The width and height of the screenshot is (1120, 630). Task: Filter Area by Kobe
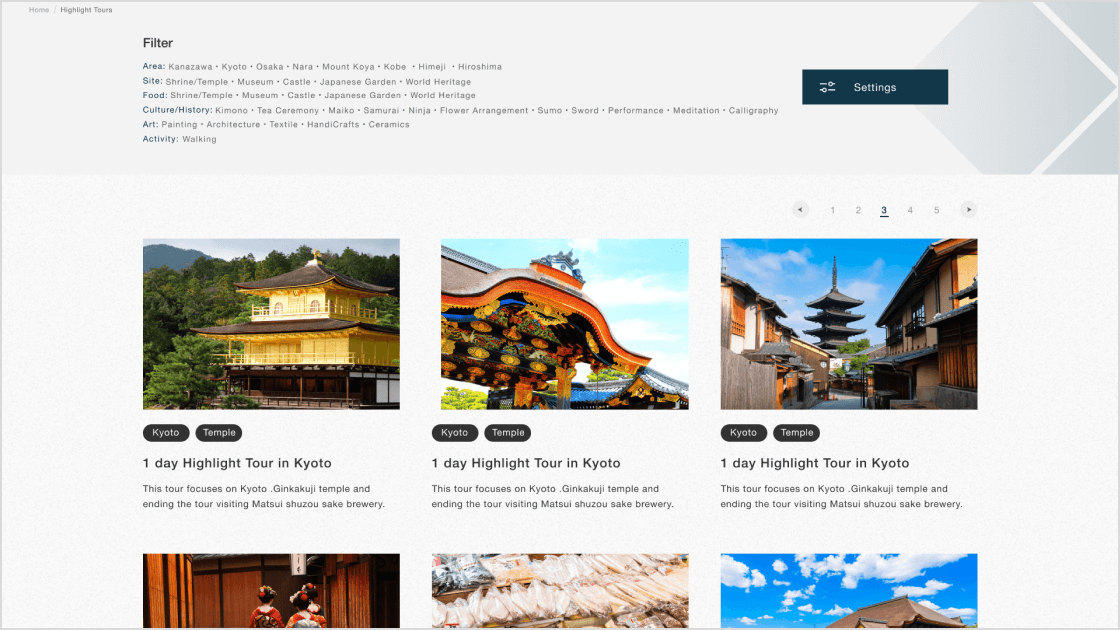tap(395, 66)
